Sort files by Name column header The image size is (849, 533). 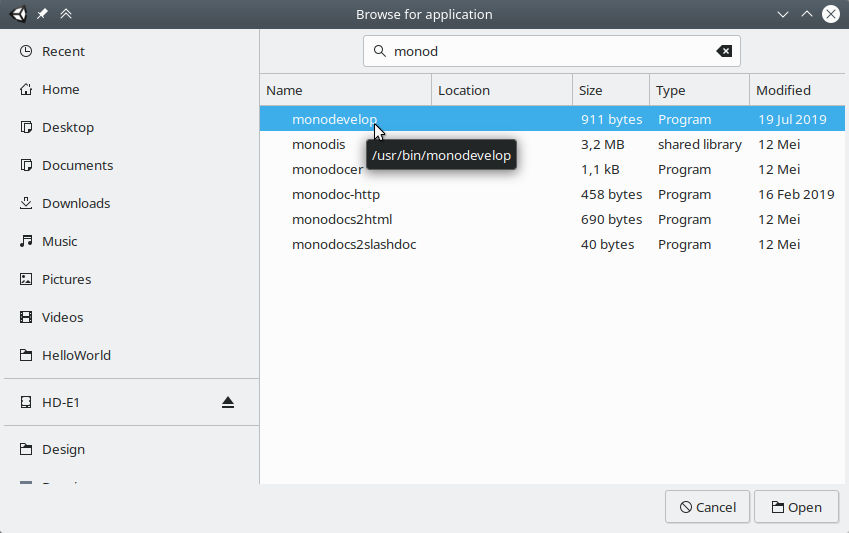pos(345,90)
